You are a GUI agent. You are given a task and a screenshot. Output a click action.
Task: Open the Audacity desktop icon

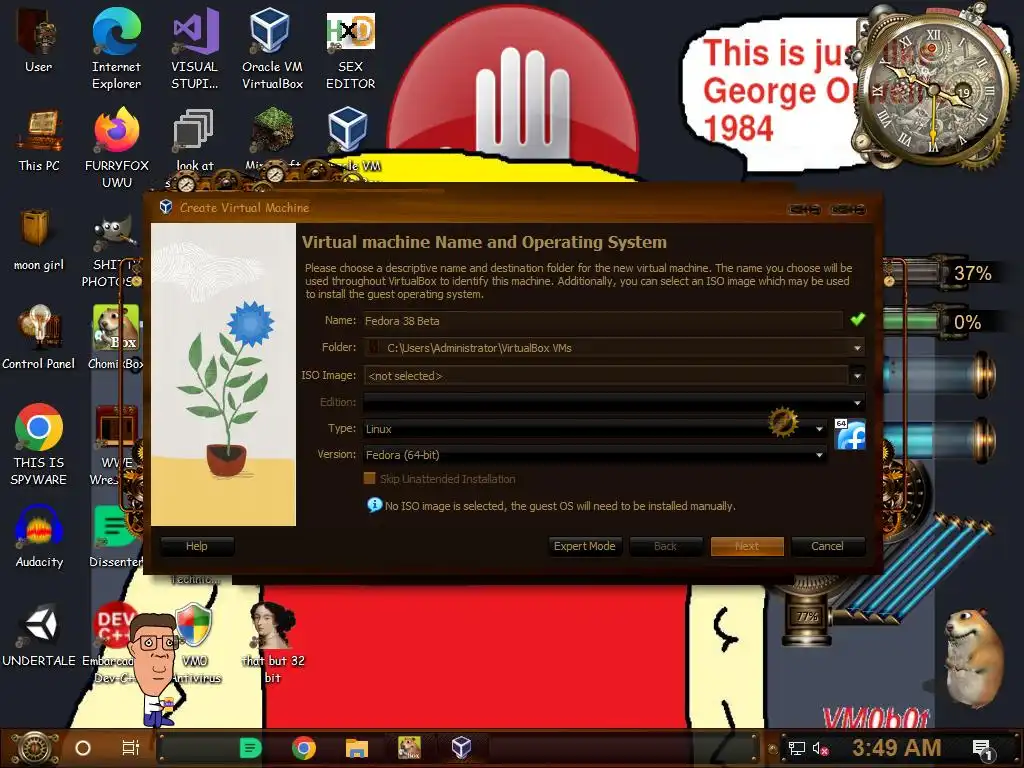[39, 536]
